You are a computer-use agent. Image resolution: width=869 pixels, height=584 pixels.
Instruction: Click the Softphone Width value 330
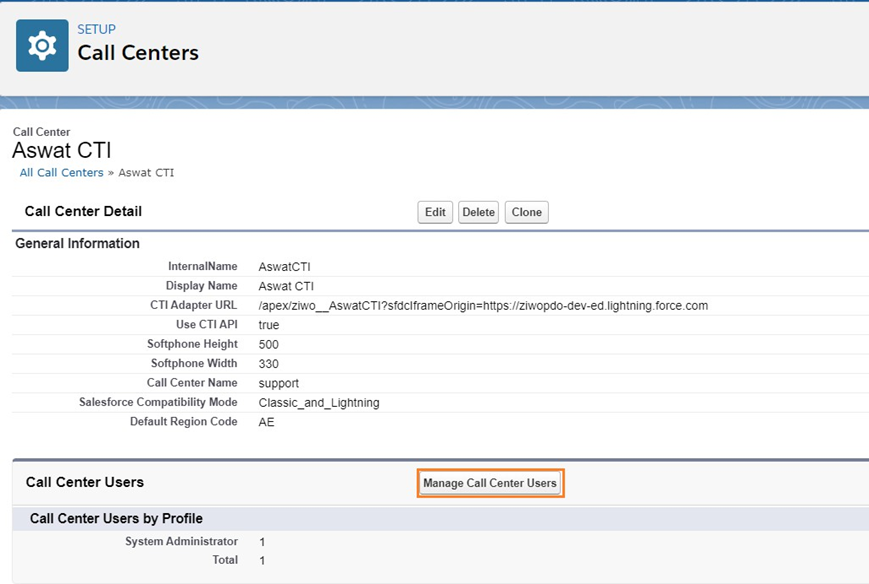(x=268, y=364)
